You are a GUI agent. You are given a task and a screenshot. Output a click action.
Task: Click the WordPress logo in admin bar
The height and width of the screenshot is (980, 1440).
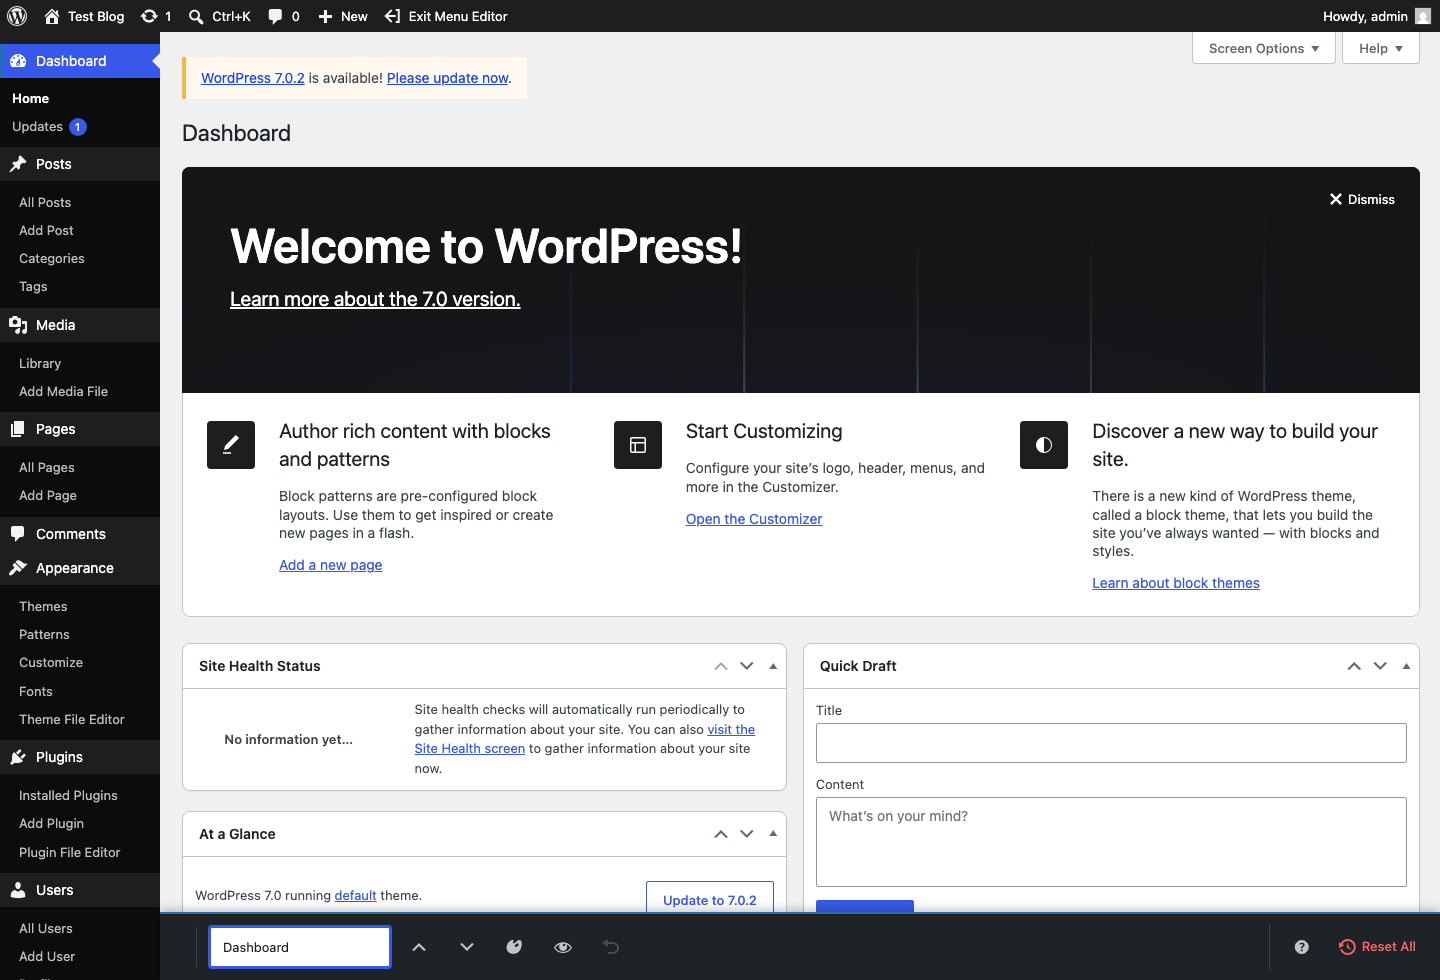[x=17, y=16]
